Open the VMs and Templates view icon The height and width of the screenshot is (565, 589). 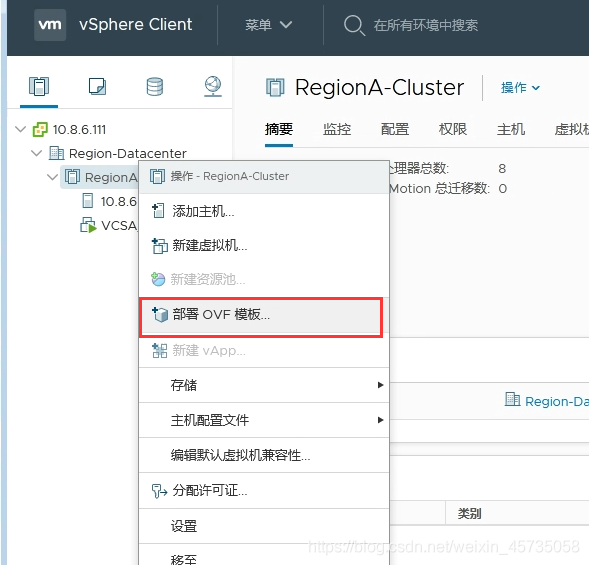[97, 86]
